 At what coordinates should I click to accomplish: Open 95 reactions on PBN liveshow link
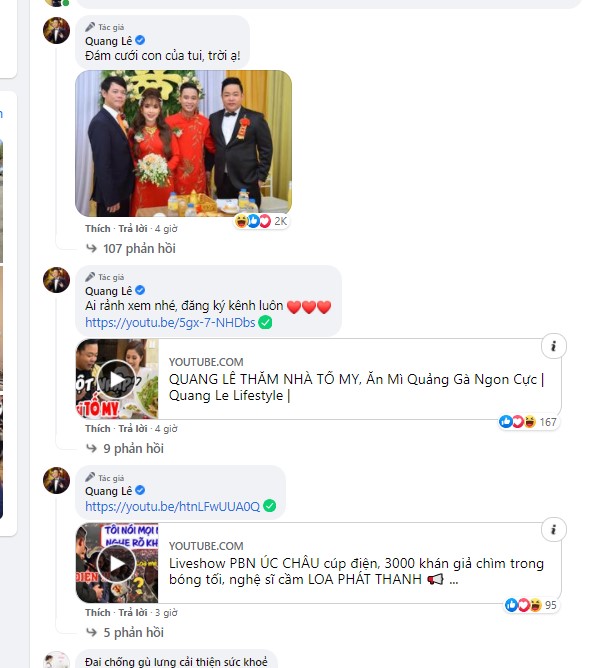tap(531, 605)
